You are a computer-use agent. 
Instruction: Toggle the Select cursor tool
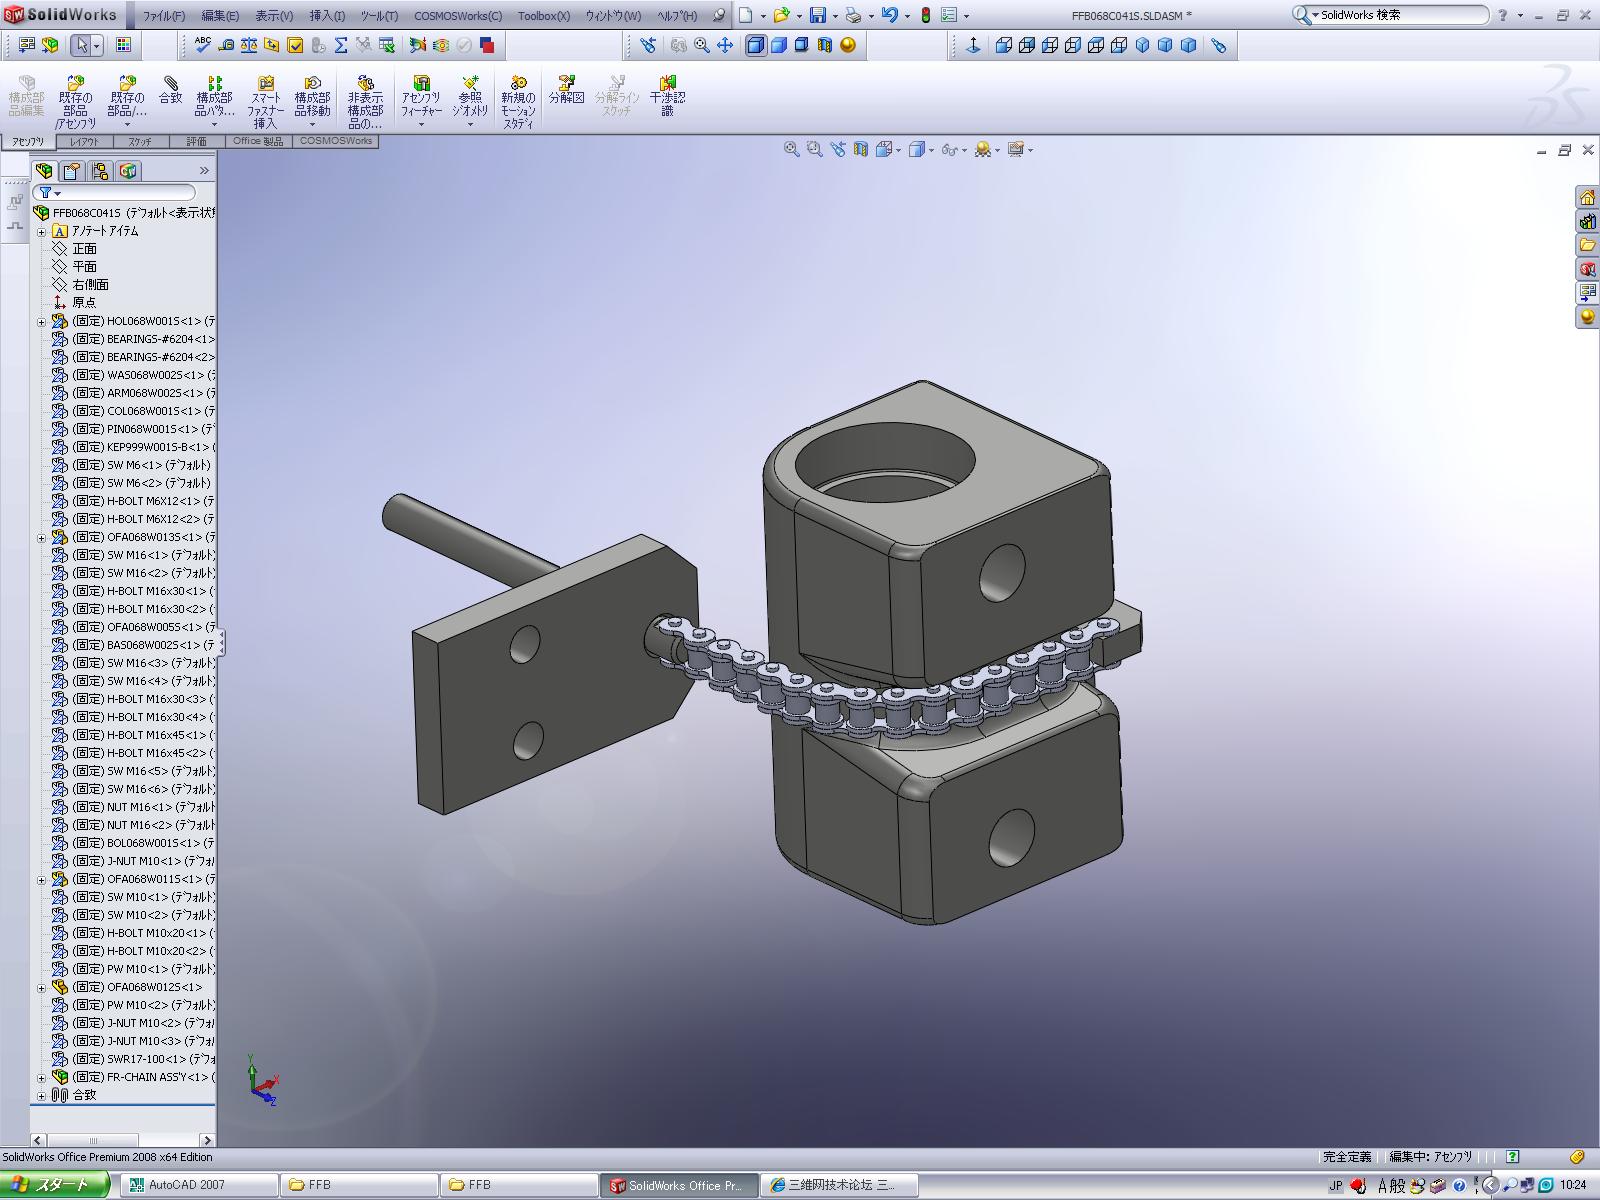(83, 45)
